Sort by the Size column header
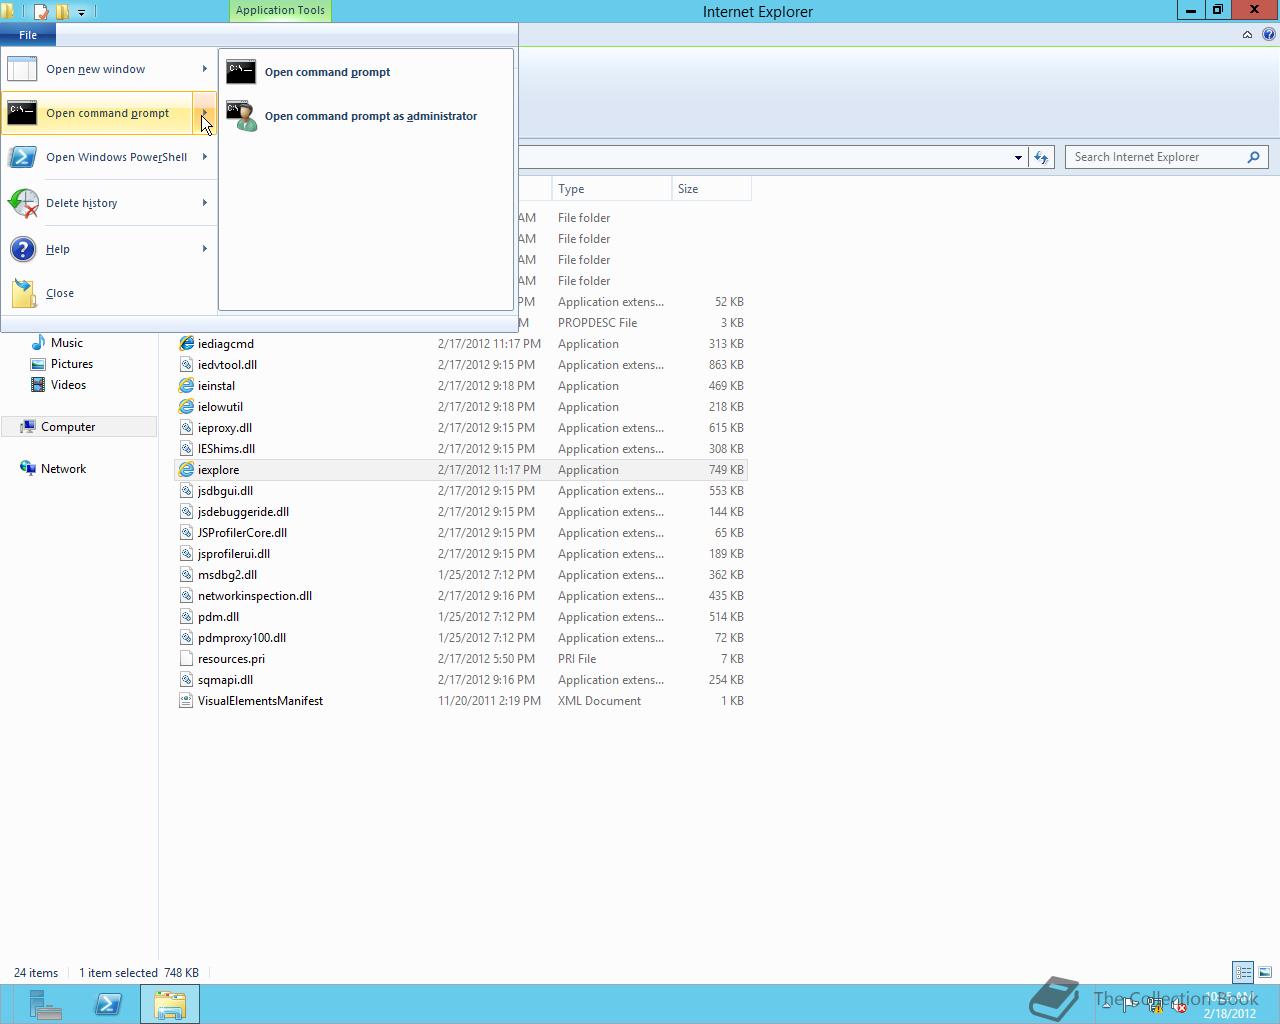This screenshot has width=1280, height=1024. (711, 189)
